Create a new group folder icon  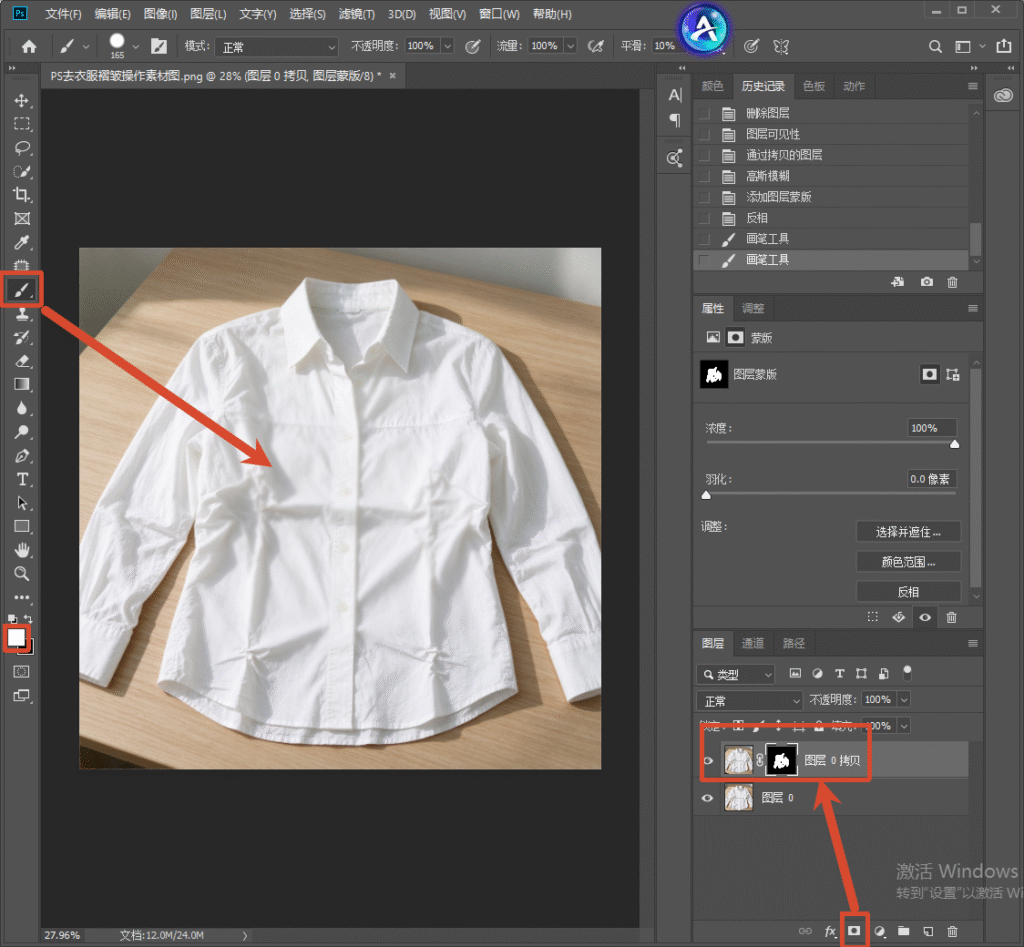[904, 931]
